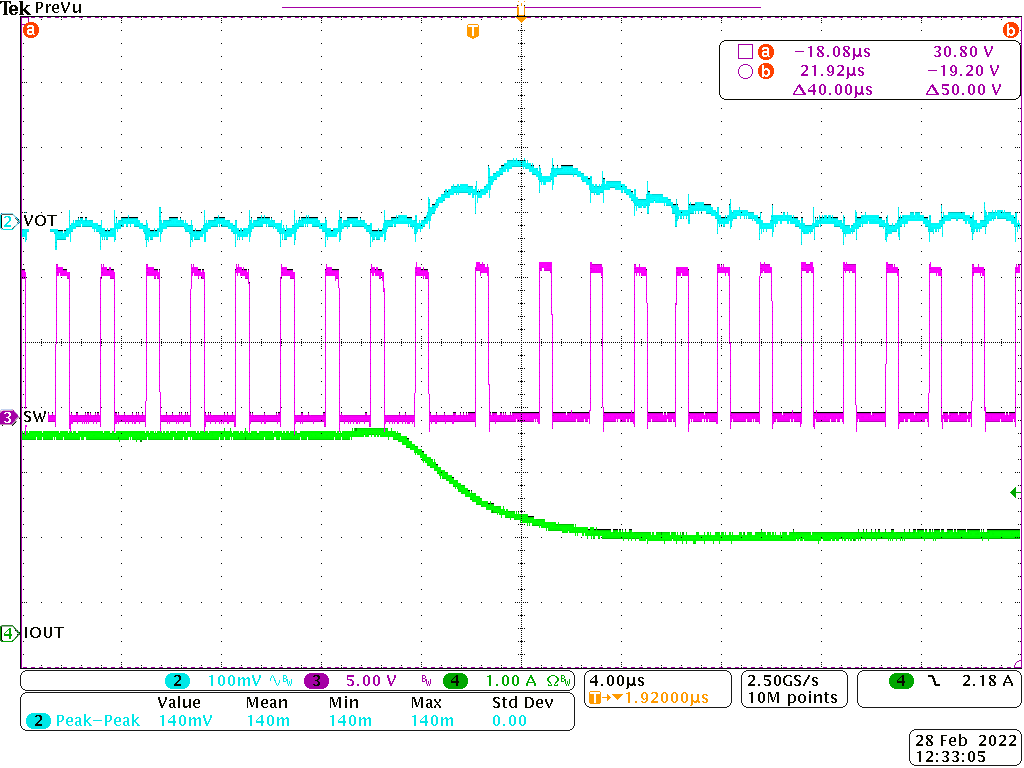Click the date and time display
The height and width of the screenshot is (768, 1024).
(x=966, y=748)
